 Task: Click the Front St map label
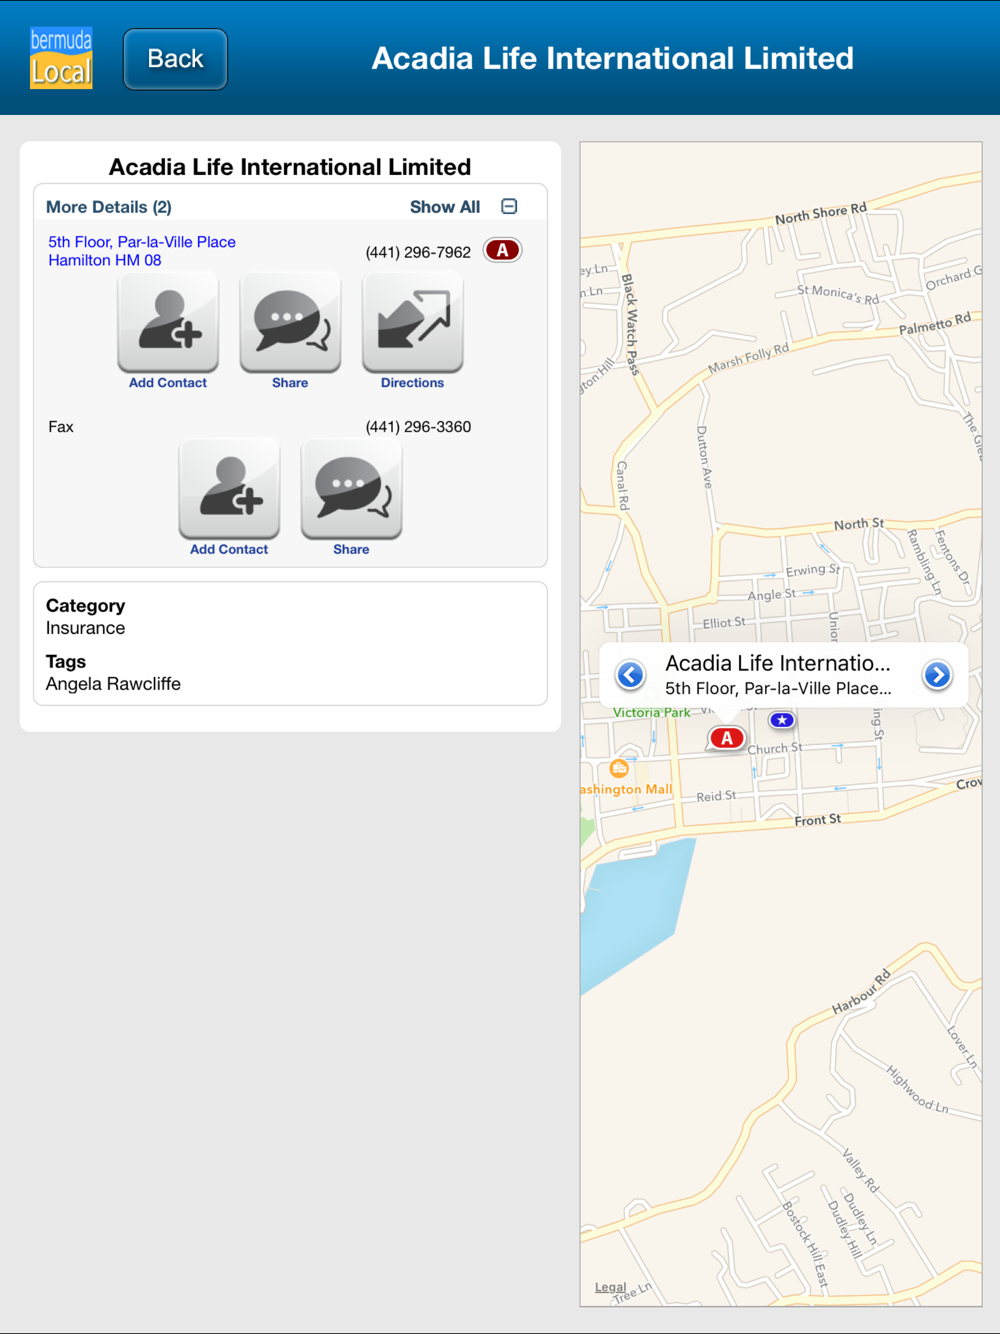pyautogui.click(x=817, y=820)
